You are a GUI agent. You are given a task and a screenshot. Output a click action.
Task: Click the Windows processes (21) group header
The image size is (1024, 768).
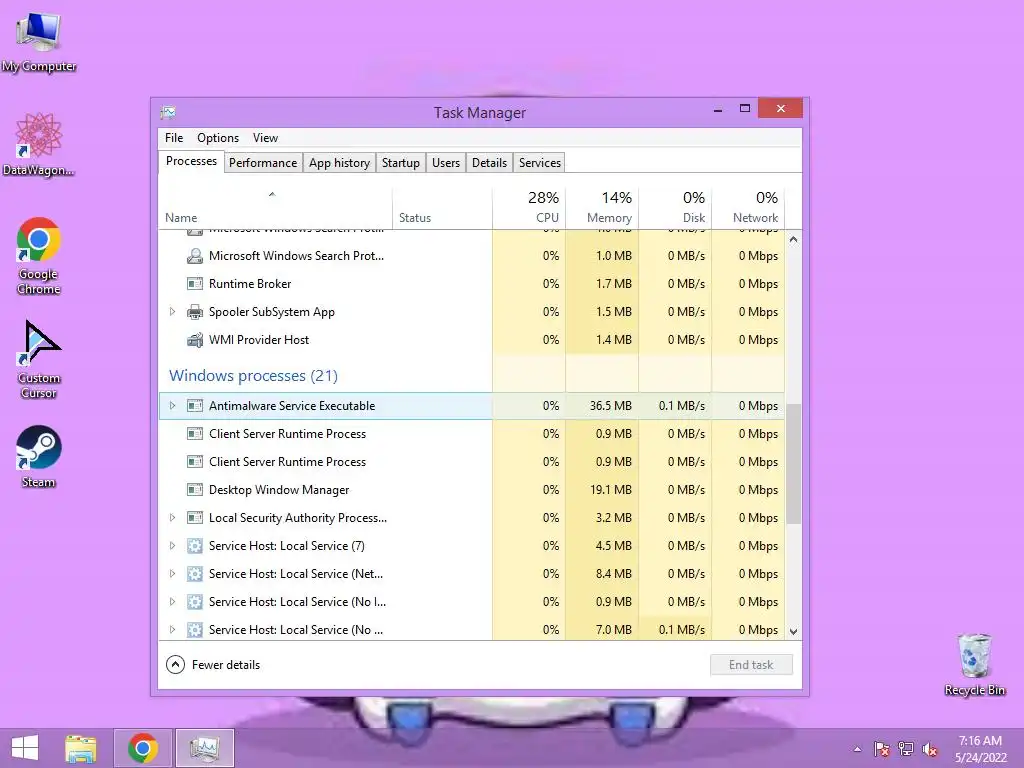(x=253, y=376)
